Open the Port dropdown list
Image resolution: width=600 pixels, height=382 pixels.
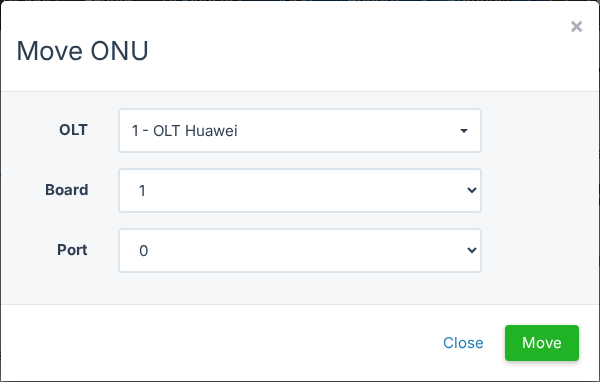pyautogui.click(x=300, y=250)
